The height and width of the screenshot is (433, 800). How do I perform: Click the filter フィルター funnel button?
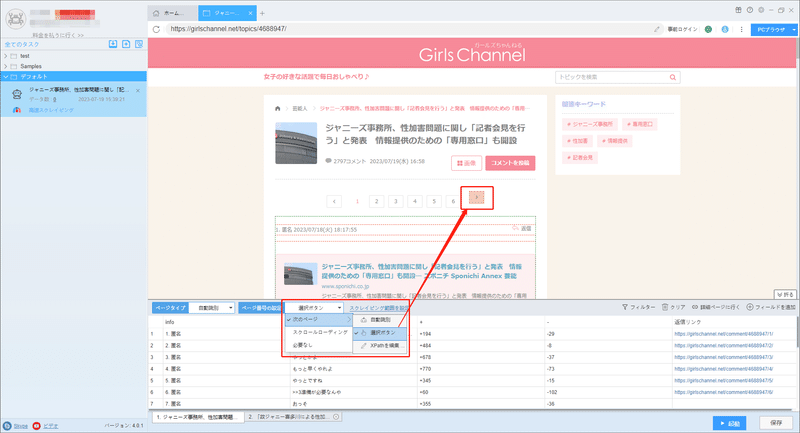point(638,307)
